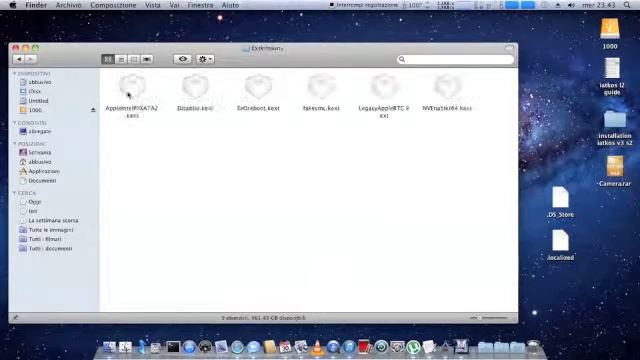Screen dimensions: 640x360
Task: Click Interrompi registrazione in menu bar
Action: (364, 5)
